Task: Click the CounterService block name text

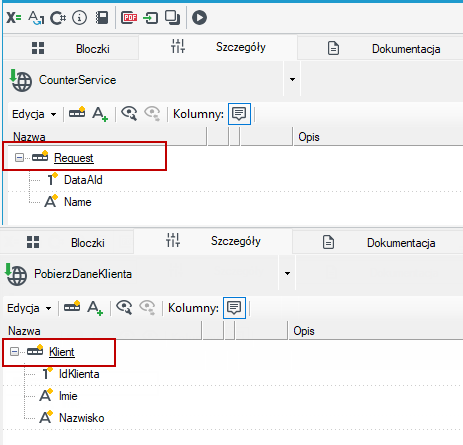Action: (77, 80)
